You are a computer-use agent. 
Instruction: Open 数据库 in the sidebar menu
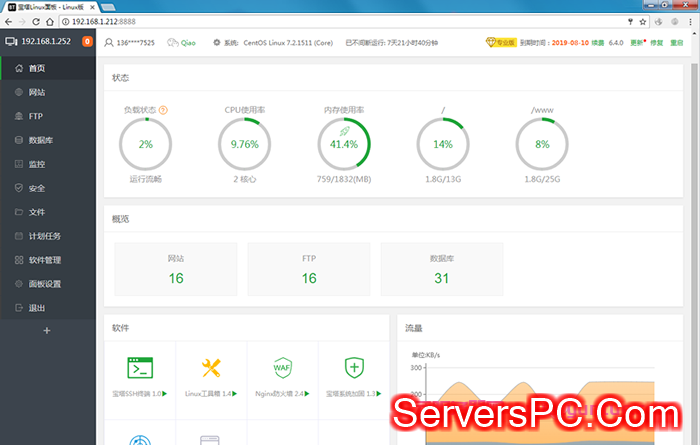[x=41, y=140]
